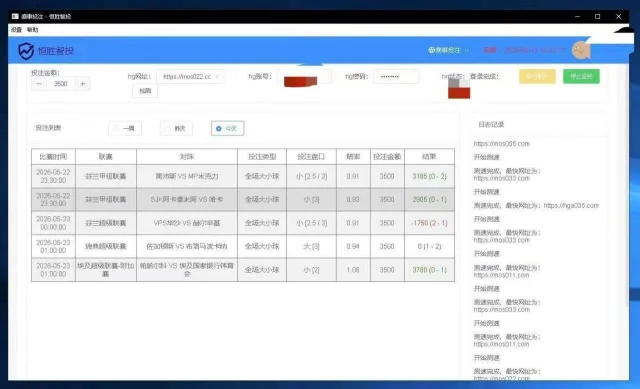This screenshot has width=640, height=389.
Task: Click the 赔率 column header
Action: coord(353,157)
